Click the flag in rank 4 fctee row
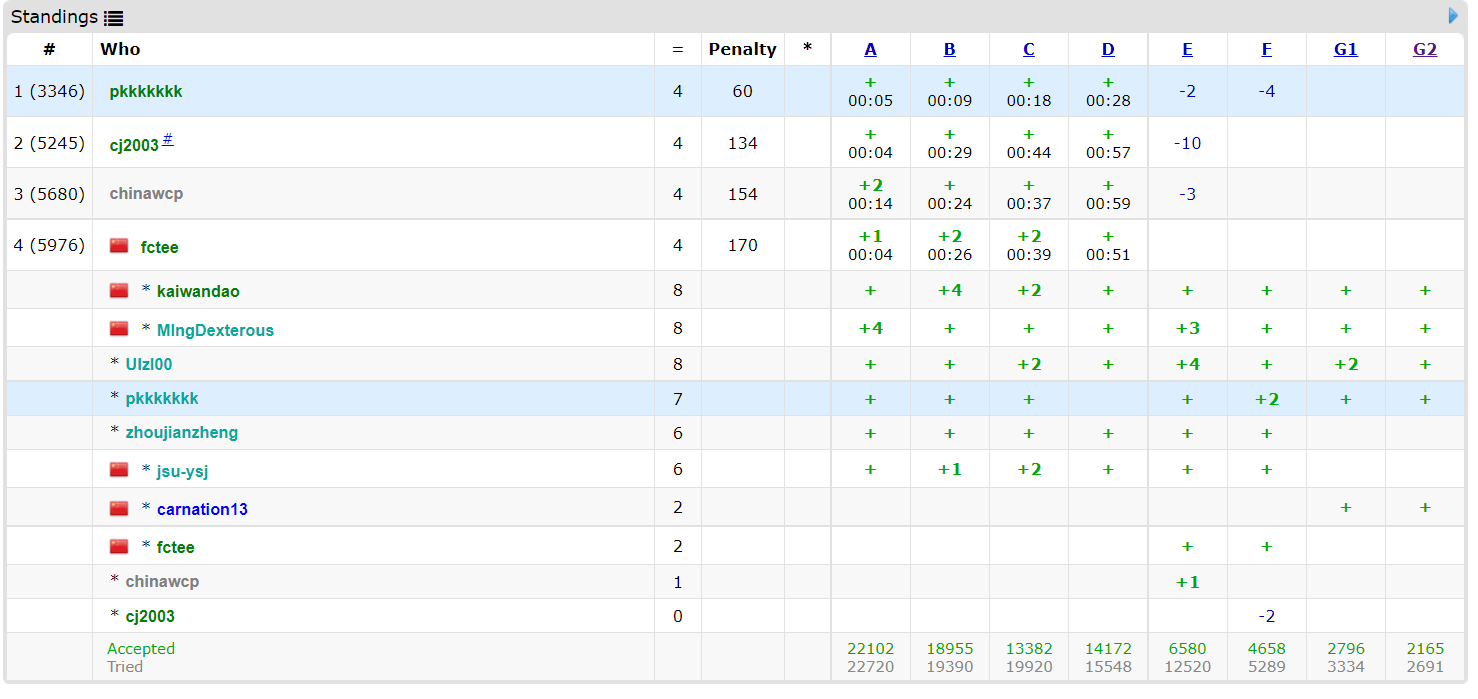The image size is (1478, 699). click(x=119, y=246)
